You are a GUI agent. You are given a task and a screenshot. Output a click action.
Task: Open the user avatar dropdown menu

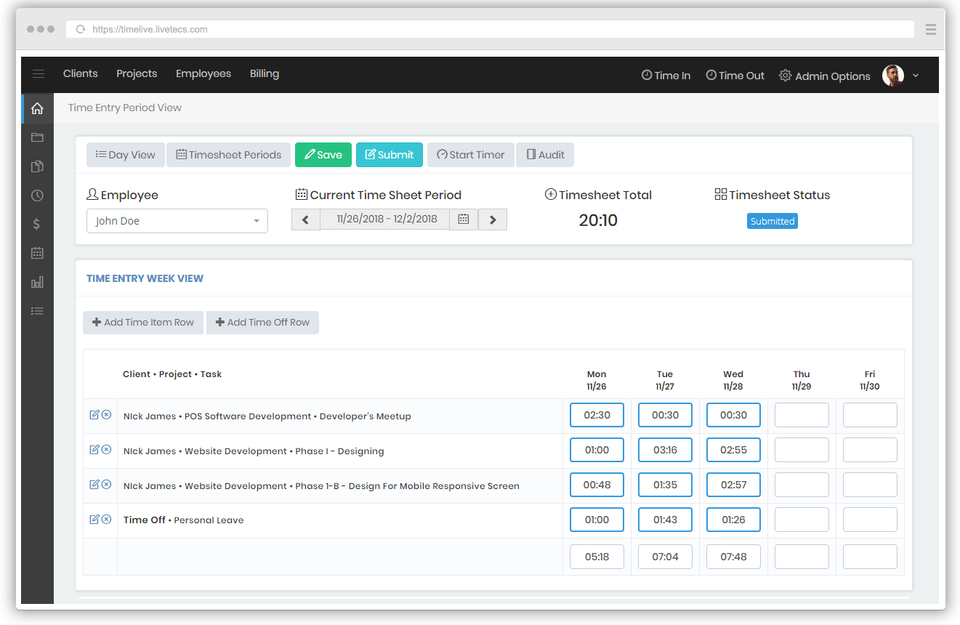click(x=901, y=75)
